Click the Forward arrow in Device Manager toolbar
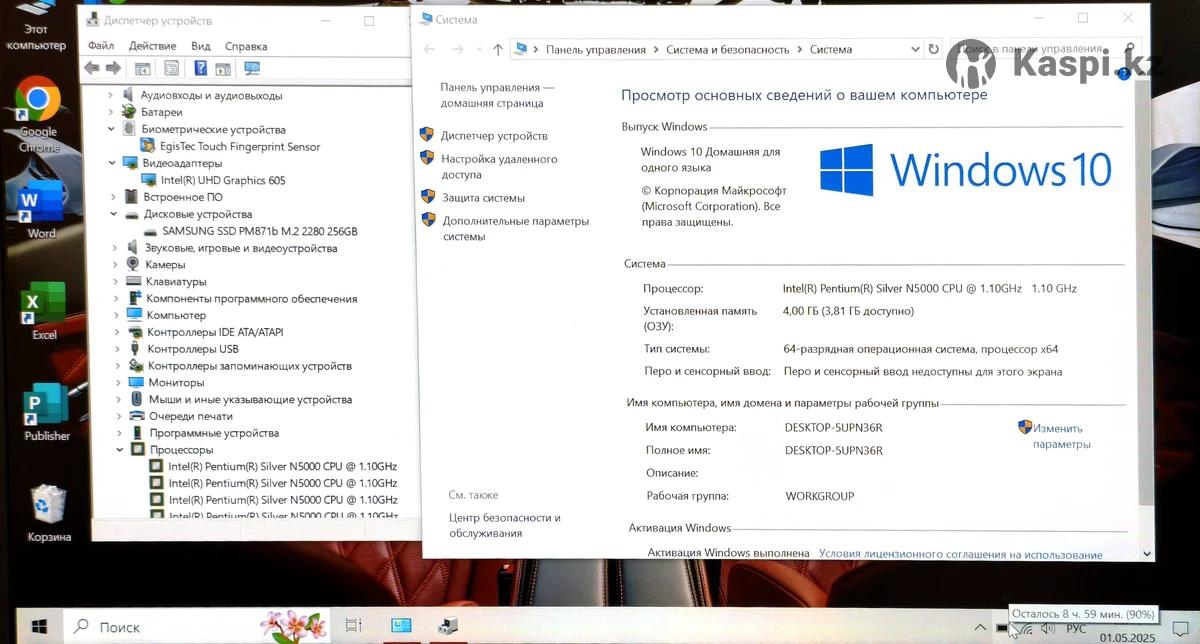 (113, 68)
